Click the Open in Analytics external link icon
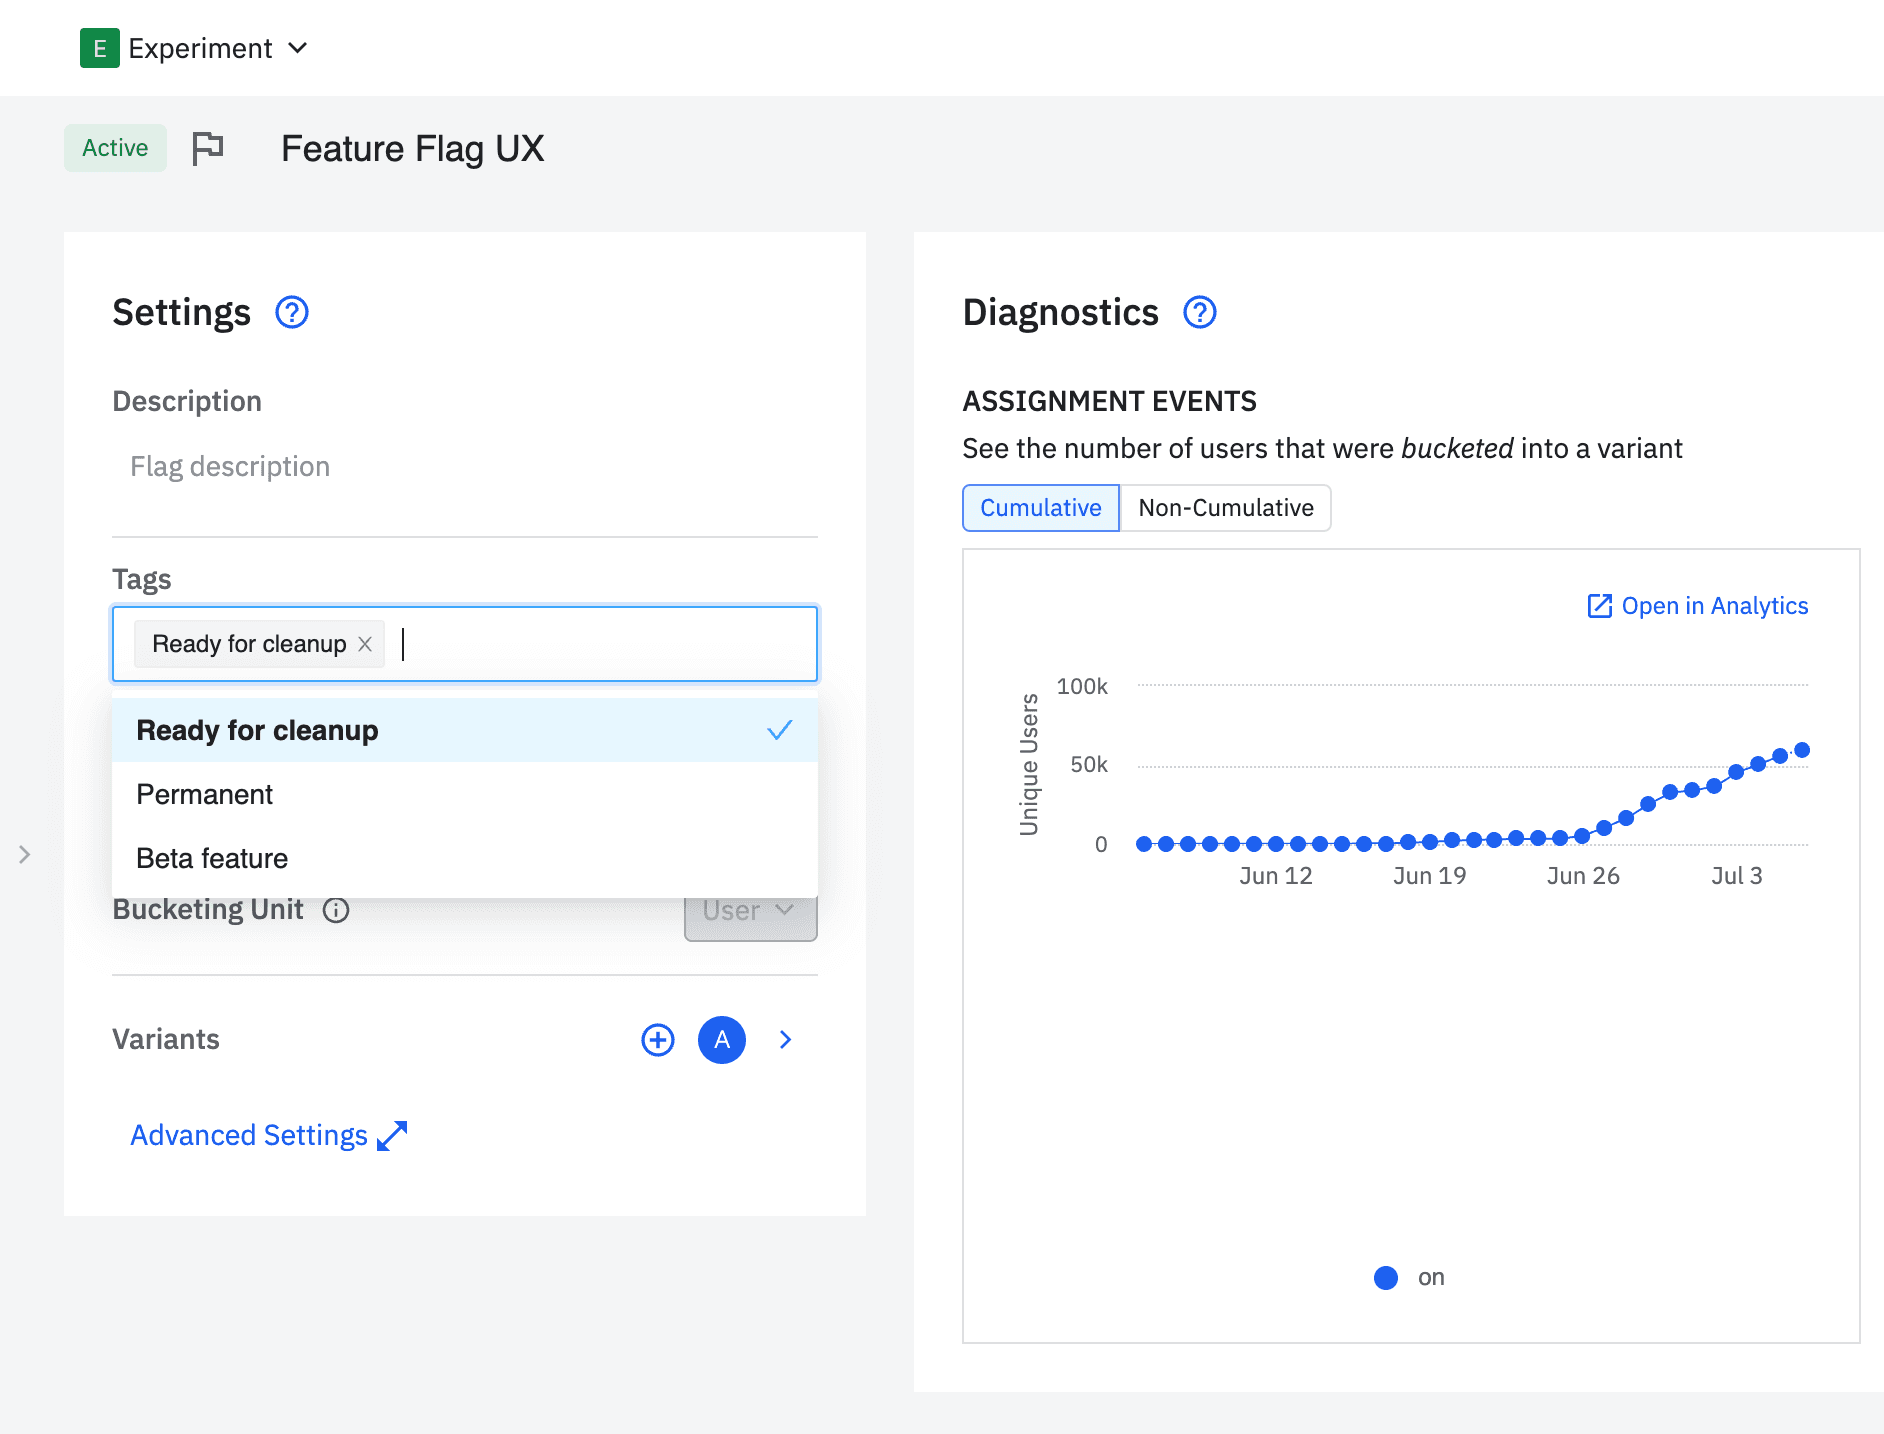Viewport: 1884px width, 1434px height. point(1600,606)
